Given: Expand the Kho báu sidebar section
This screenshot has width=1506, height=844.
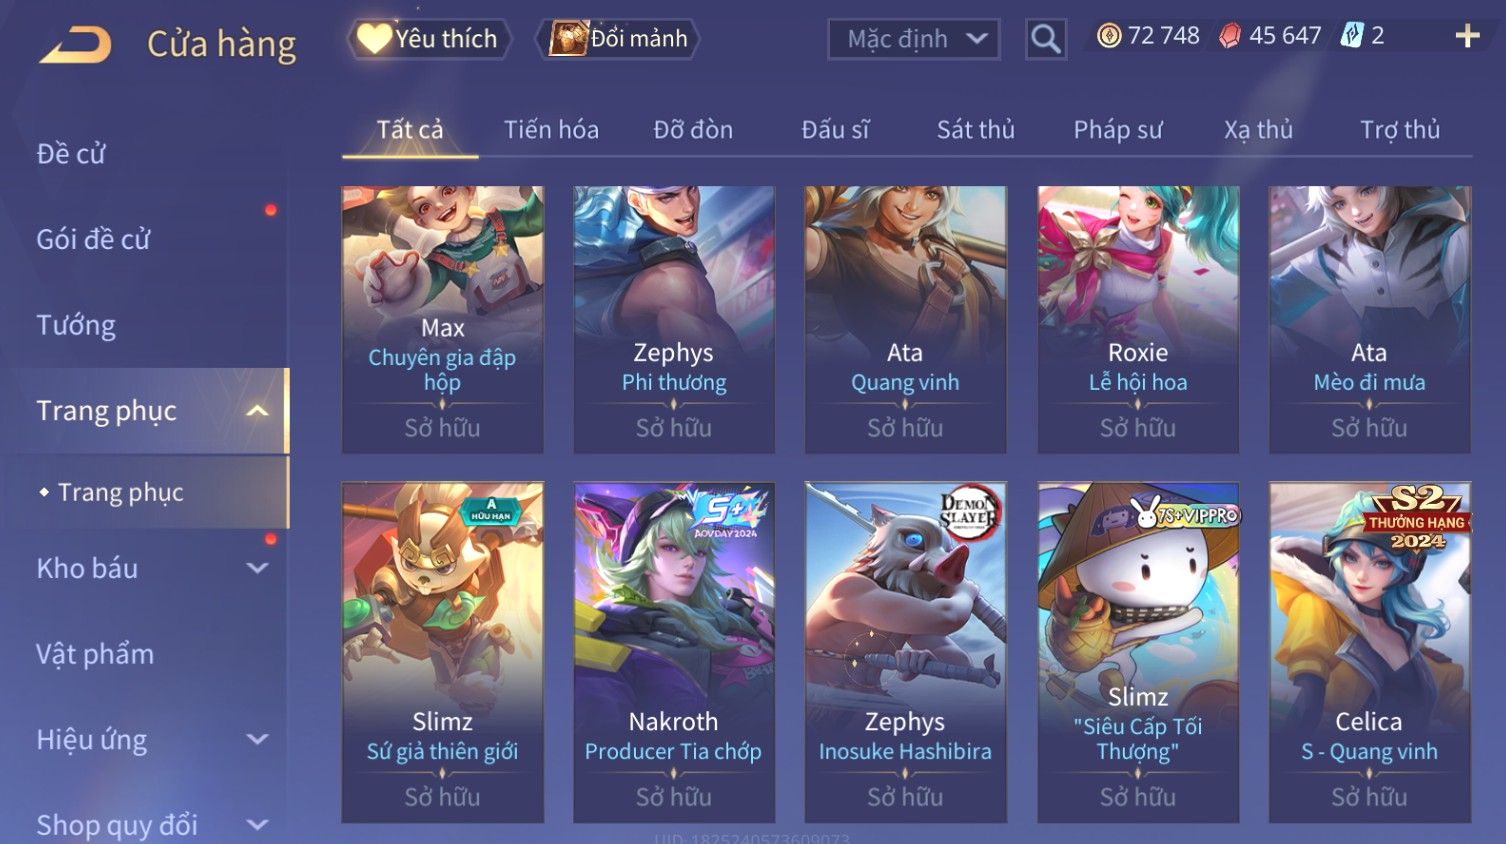Looking at the screenshot, I should 257,568.
